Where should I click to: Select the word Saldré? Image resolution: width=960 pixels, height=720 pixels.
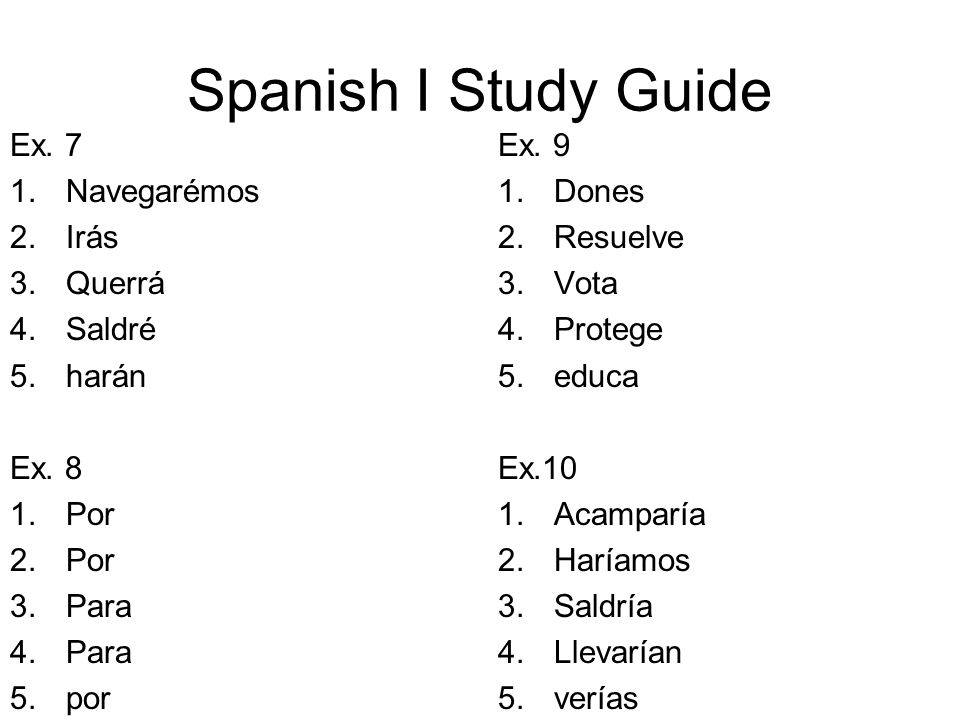pyautogui.click(x=111, y=329)
